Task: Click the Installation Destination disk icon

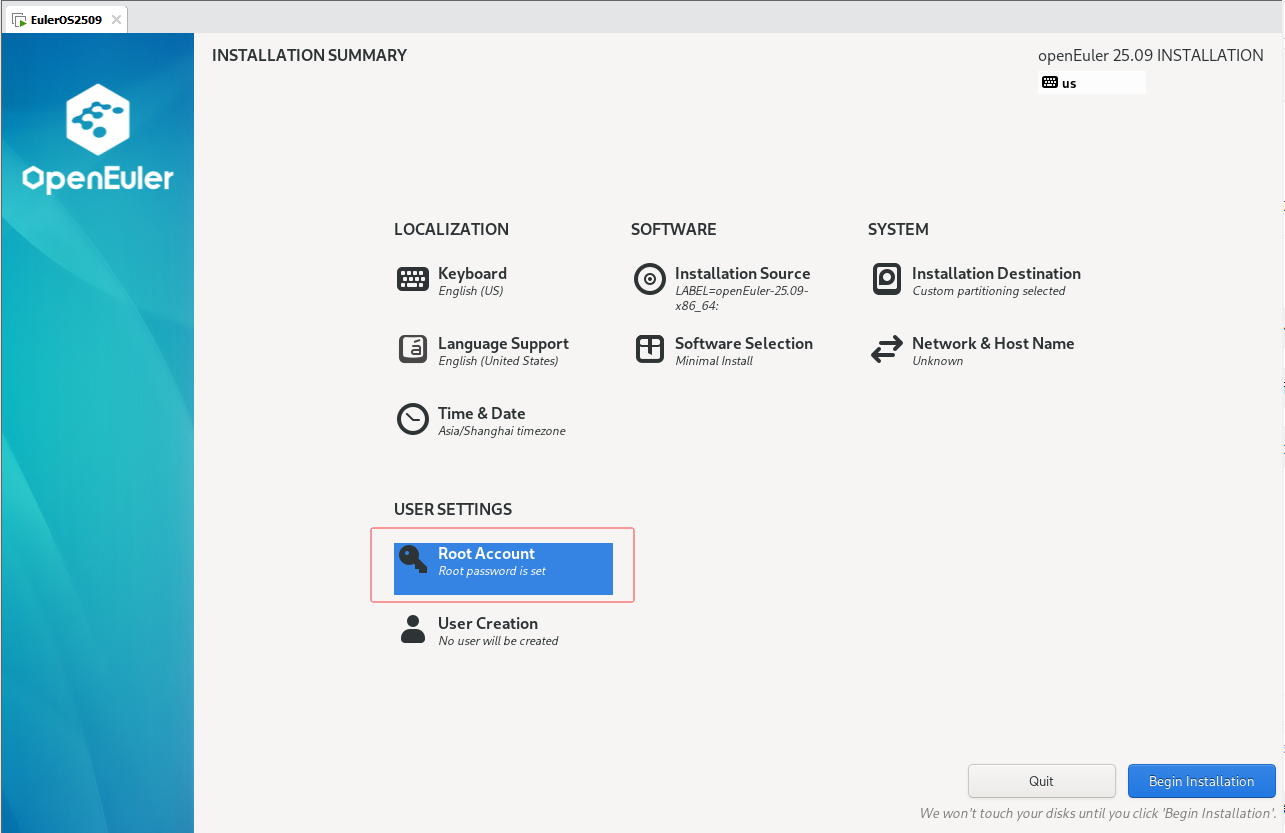Action: point(887,279)
